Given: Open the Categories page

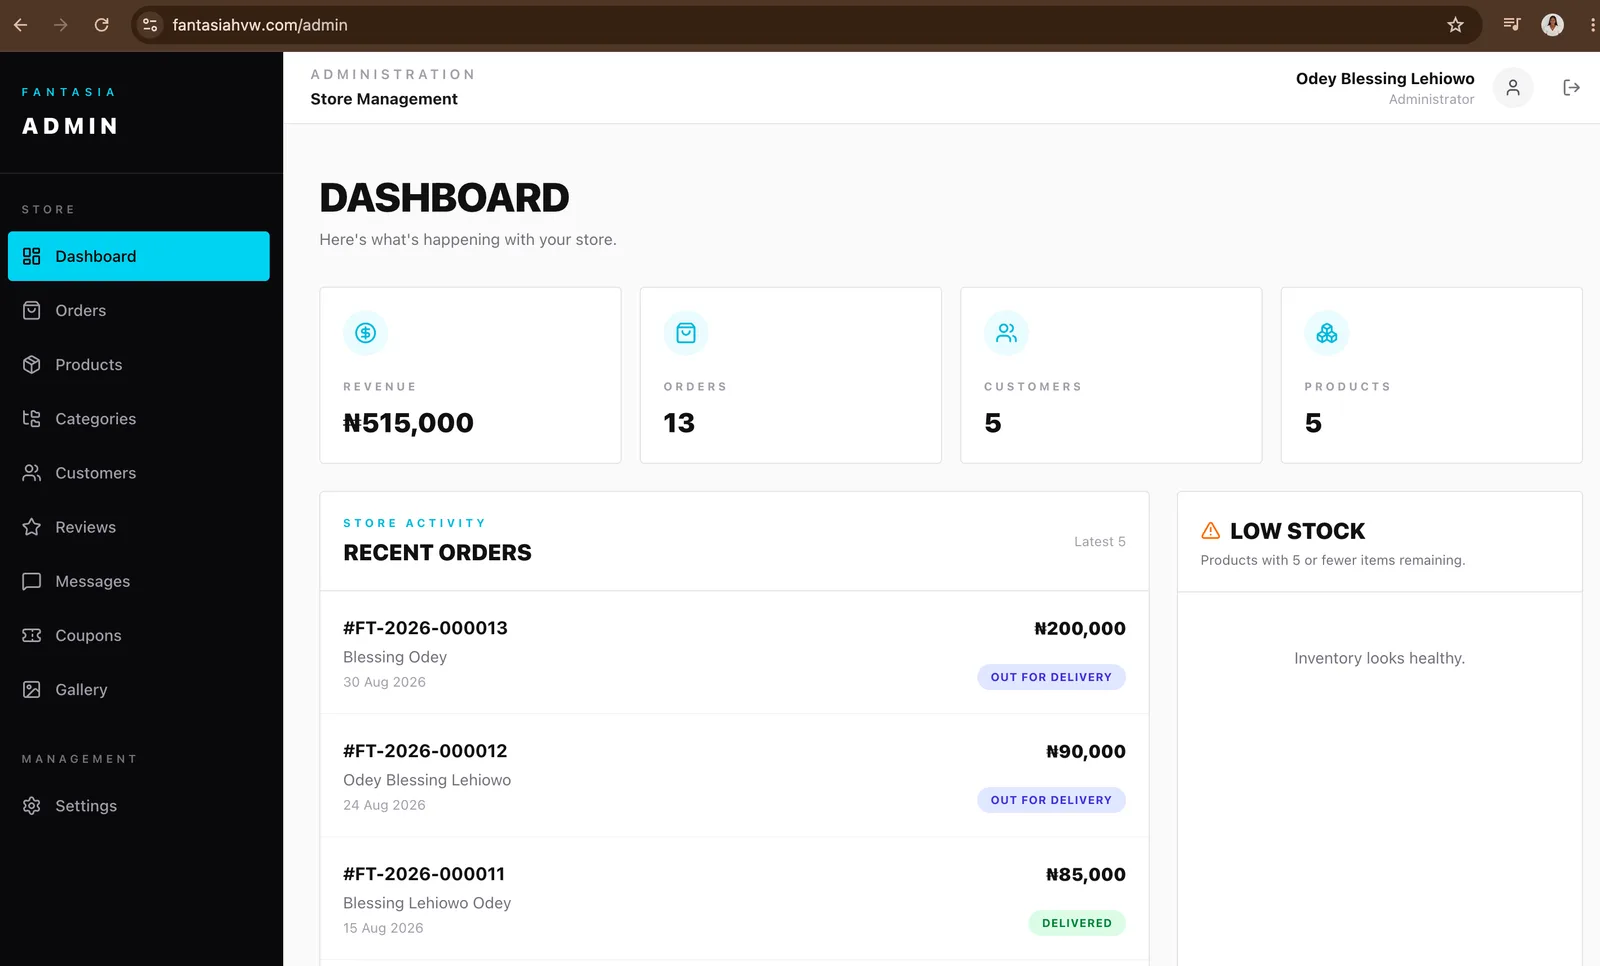Looking at the screenshot, I should [139, 418].
